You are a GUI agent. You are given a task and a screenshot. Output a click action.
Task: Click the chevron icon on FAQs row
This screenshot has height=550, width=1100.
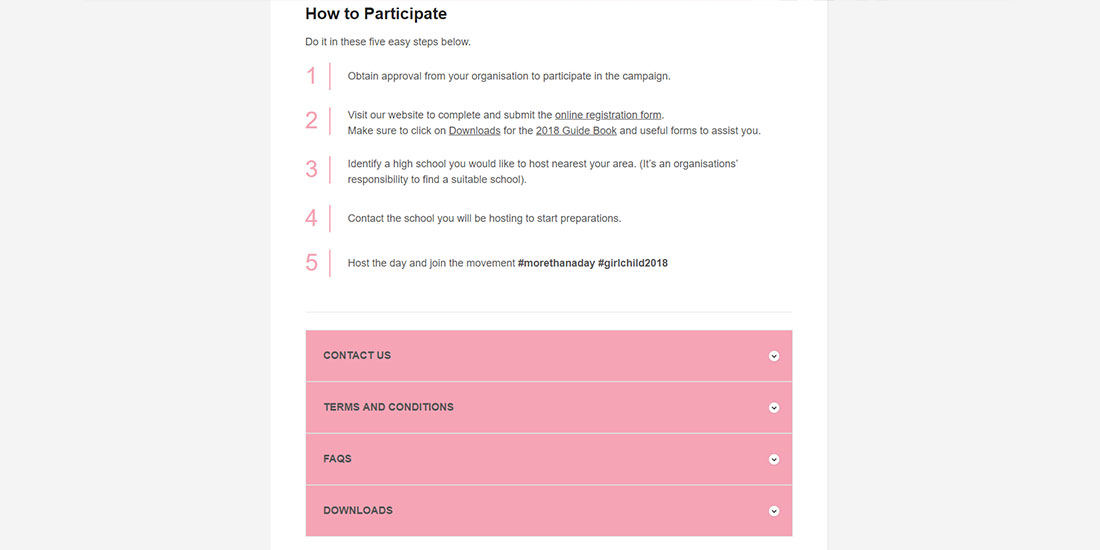(774, 460)
